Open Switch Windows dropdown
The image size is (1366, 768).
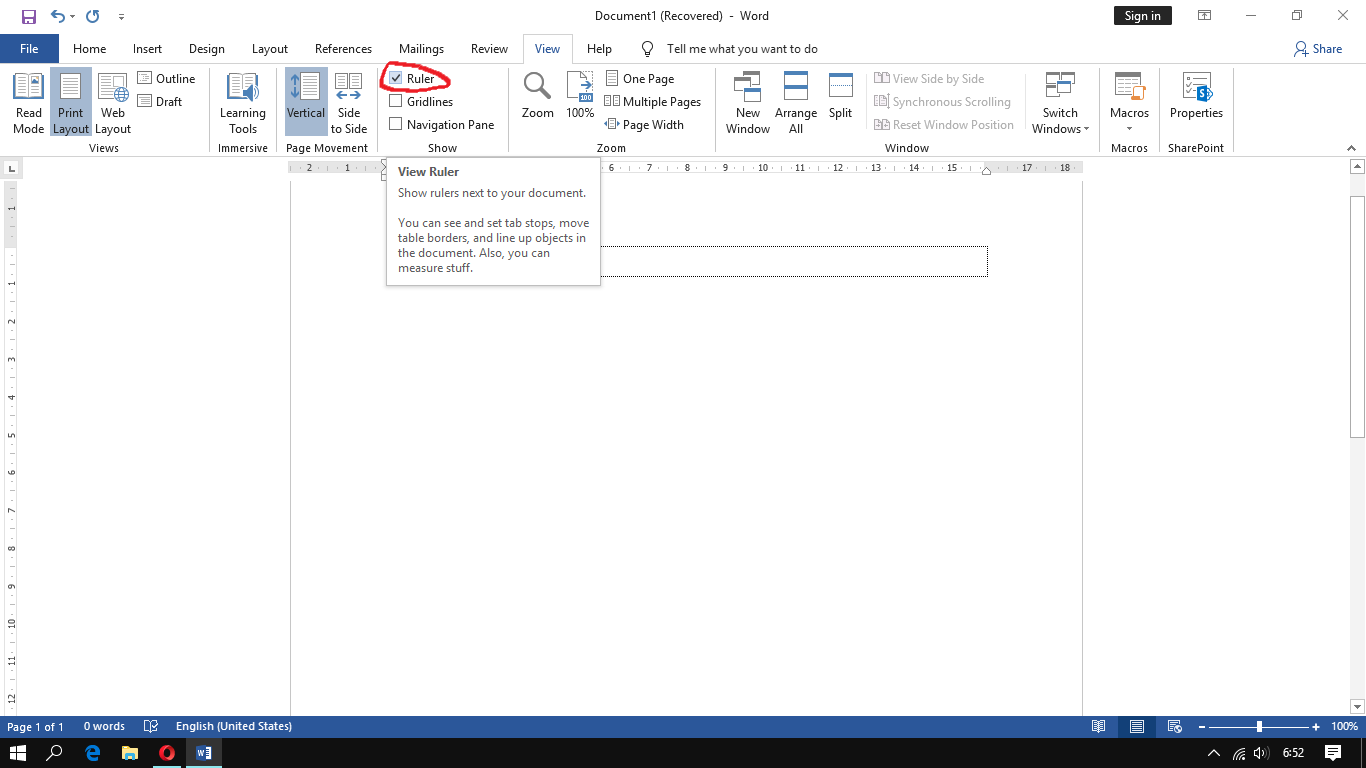point(1060,102)
